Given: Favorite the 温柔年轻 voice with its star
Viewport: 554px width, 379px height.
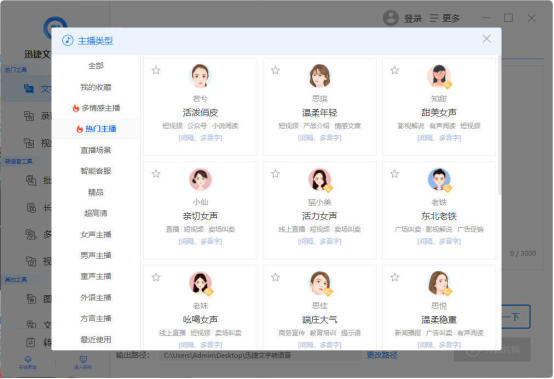Looking at the screenshot, I should tap(275, 70).
